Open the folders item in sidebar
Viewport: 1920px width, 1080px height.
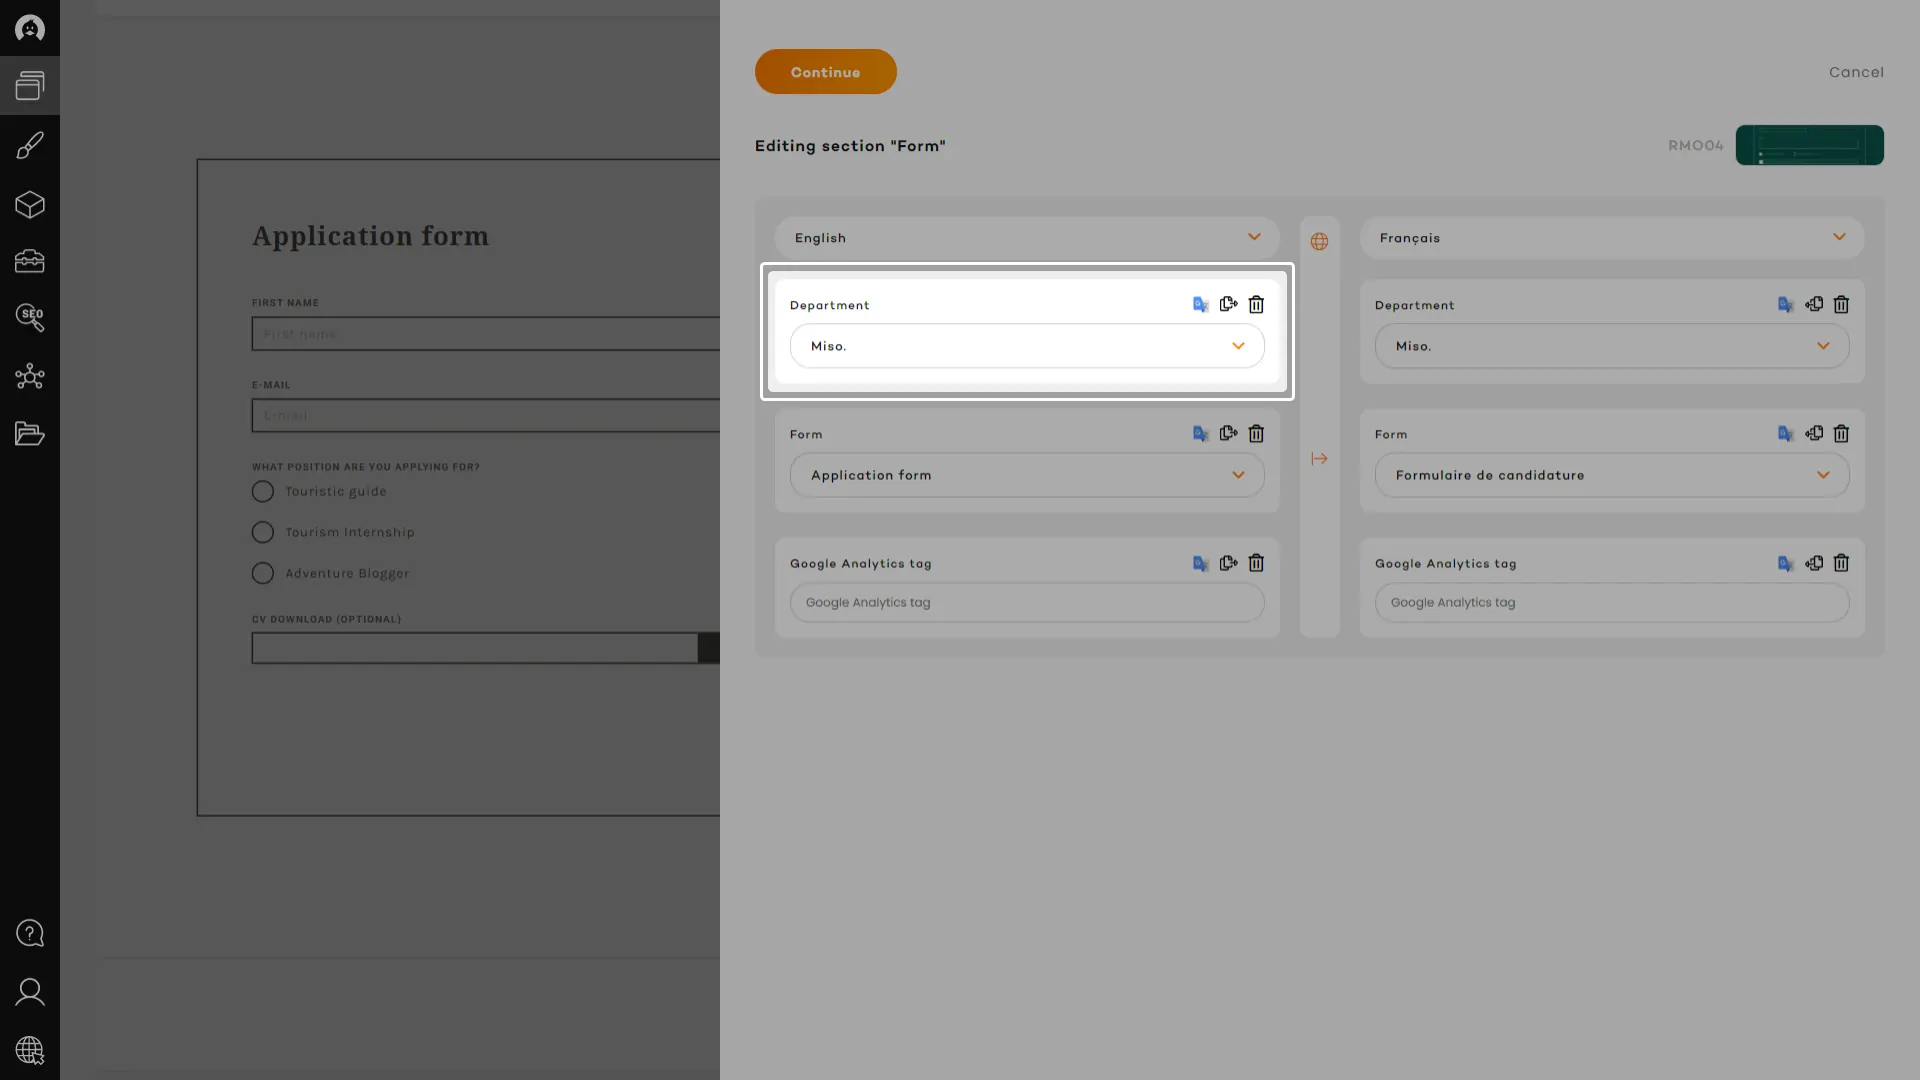click(30, 434)
